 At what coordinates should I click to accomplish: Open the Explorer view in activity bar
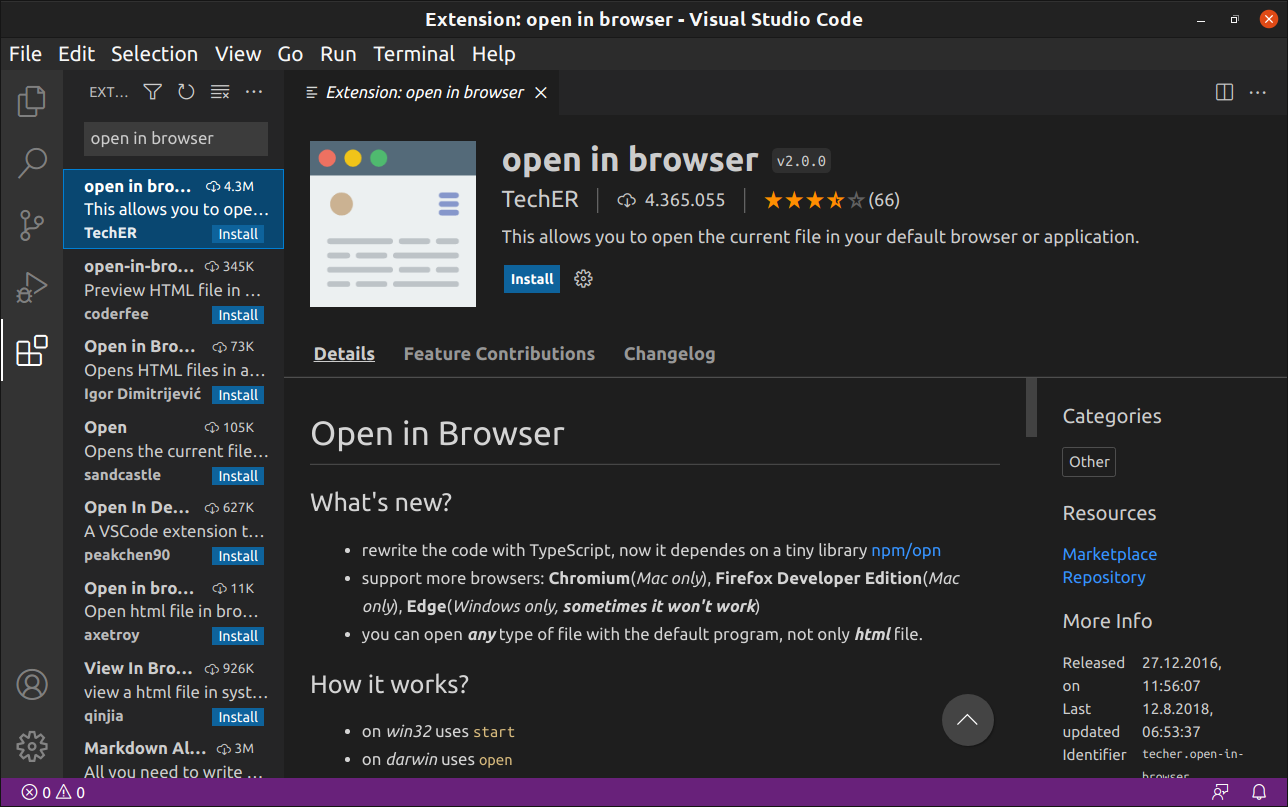[x=32, y=100]
